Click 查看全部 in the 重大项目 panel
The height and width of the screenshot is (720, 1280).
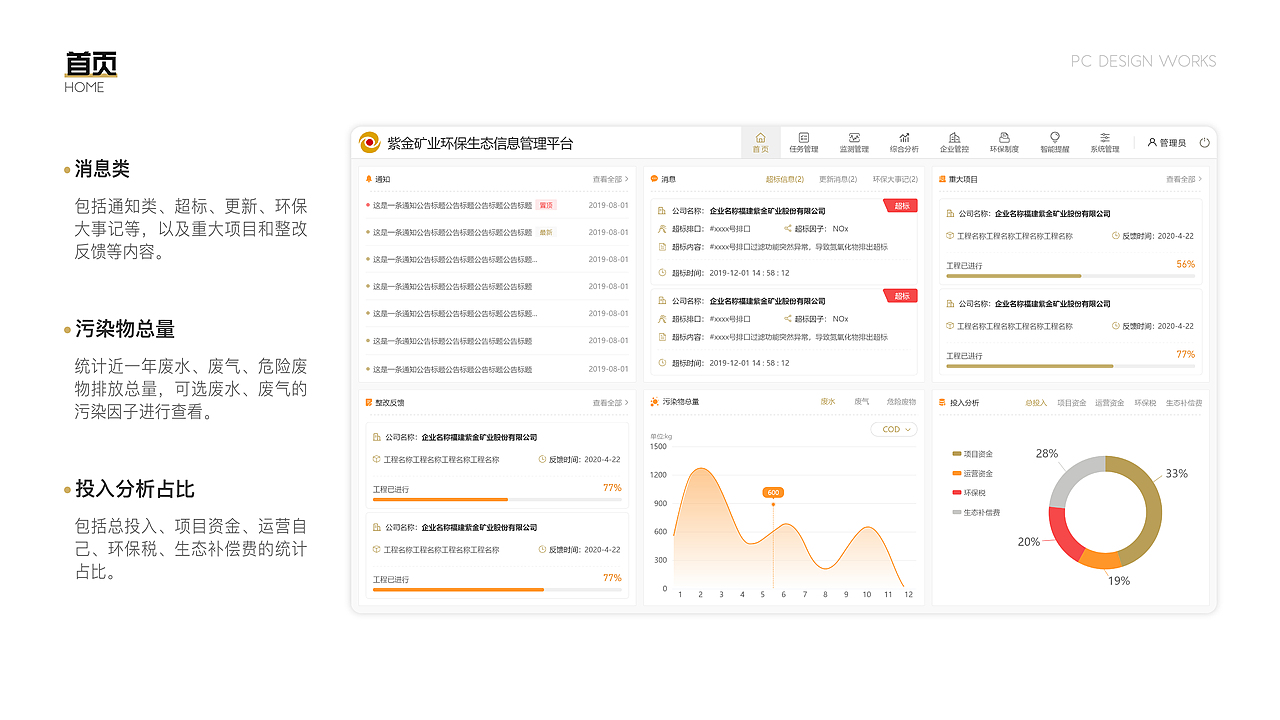point(1184,179)
